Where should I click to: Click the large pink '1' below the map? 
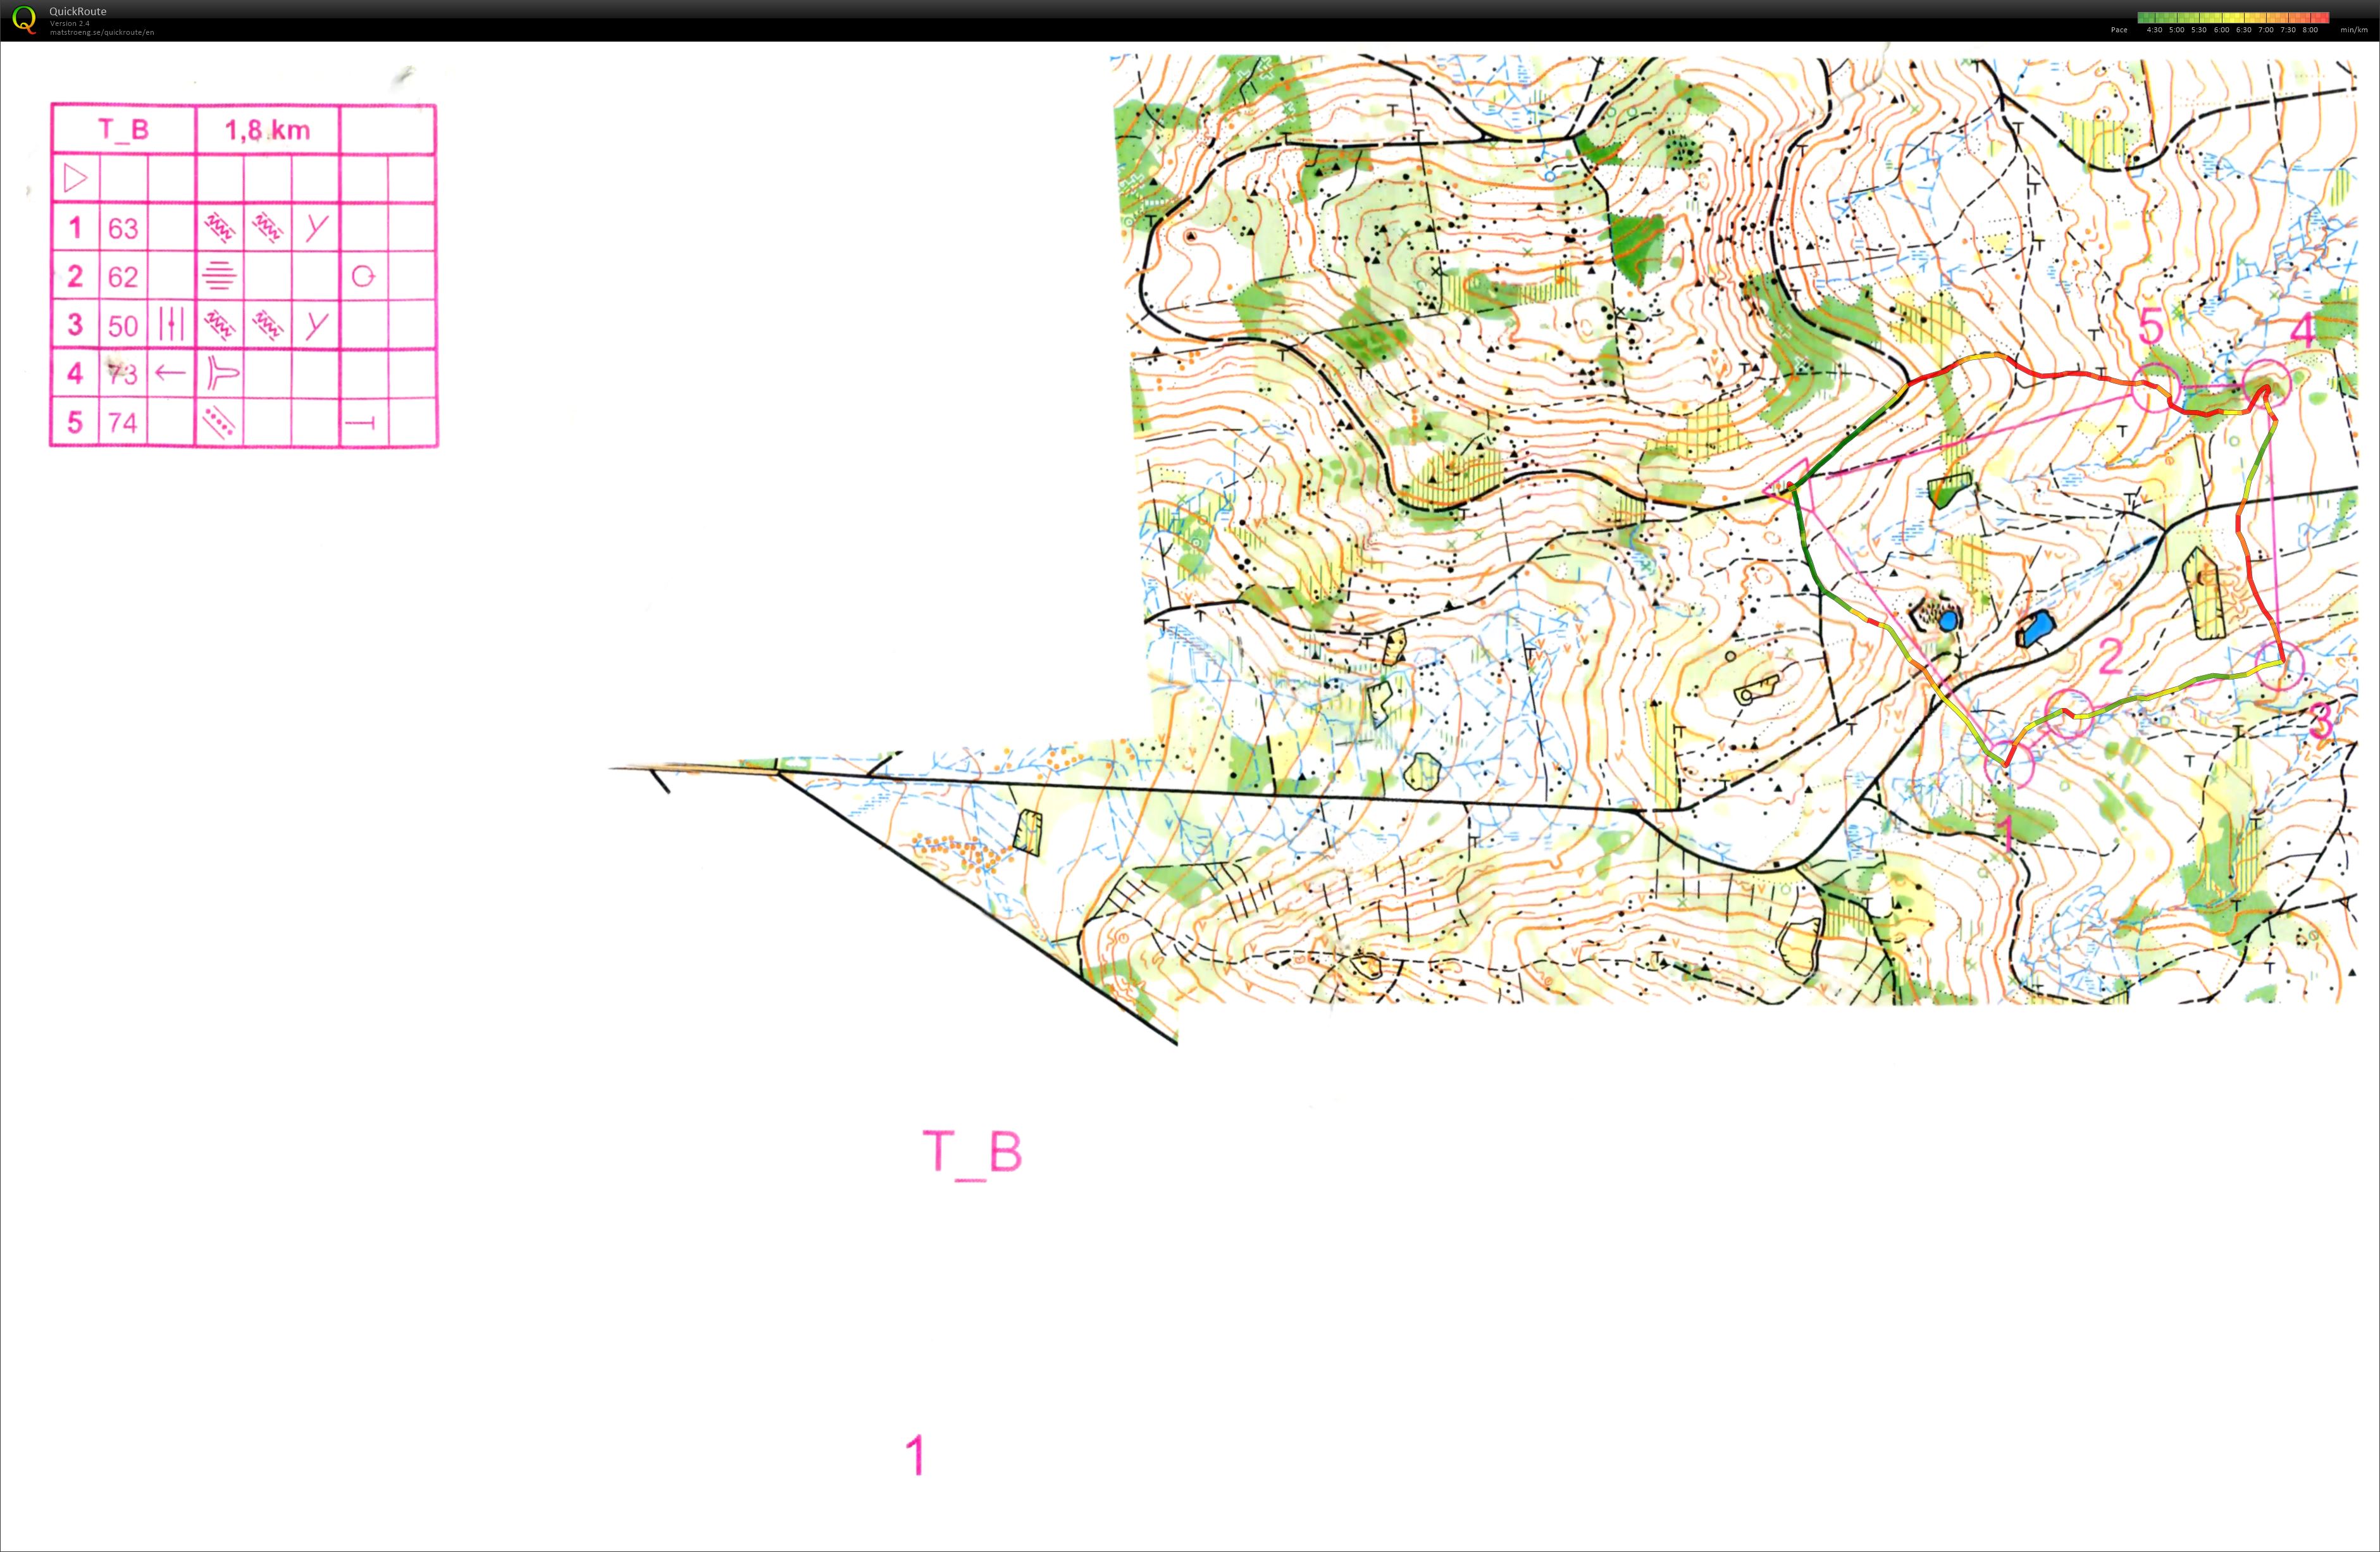click(916, 1455)
